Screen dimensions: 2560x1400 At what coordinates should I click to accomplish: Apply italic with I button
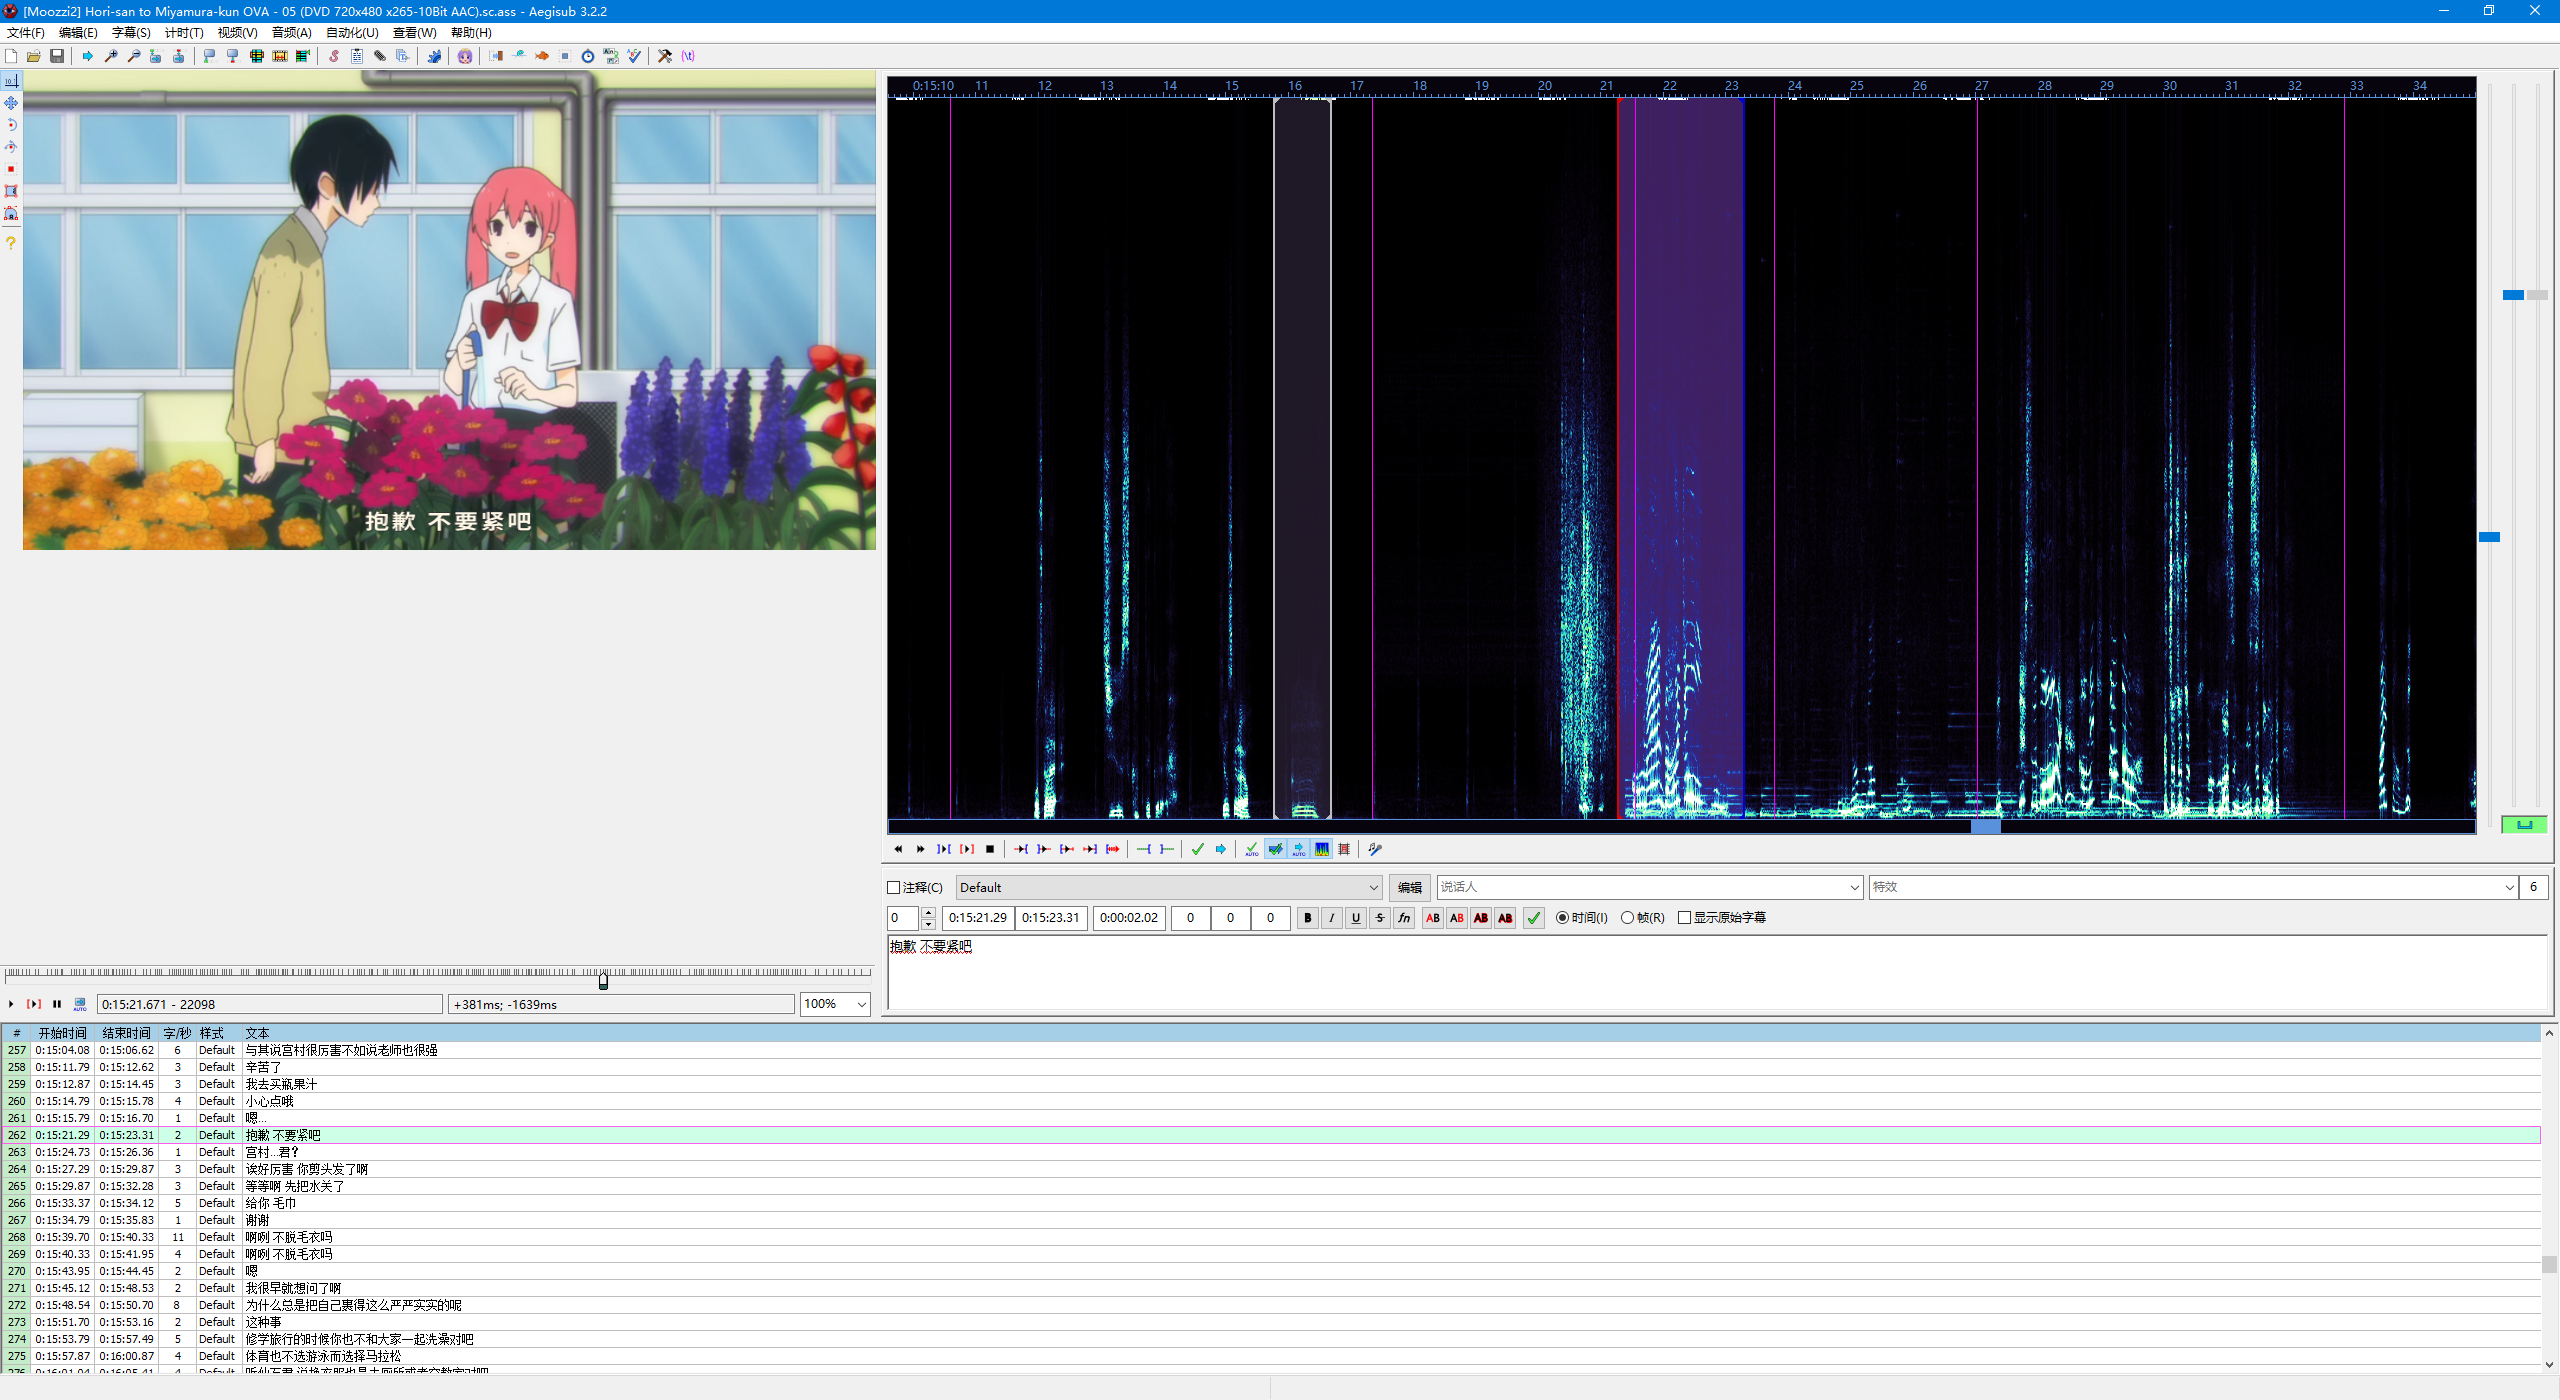[x=1332, y=918]
